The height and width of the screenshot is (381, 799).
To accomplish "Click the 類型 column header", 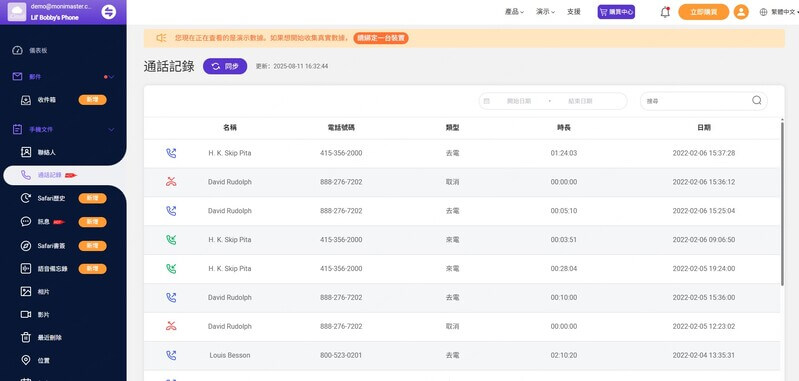I will [x=452, y=128].
